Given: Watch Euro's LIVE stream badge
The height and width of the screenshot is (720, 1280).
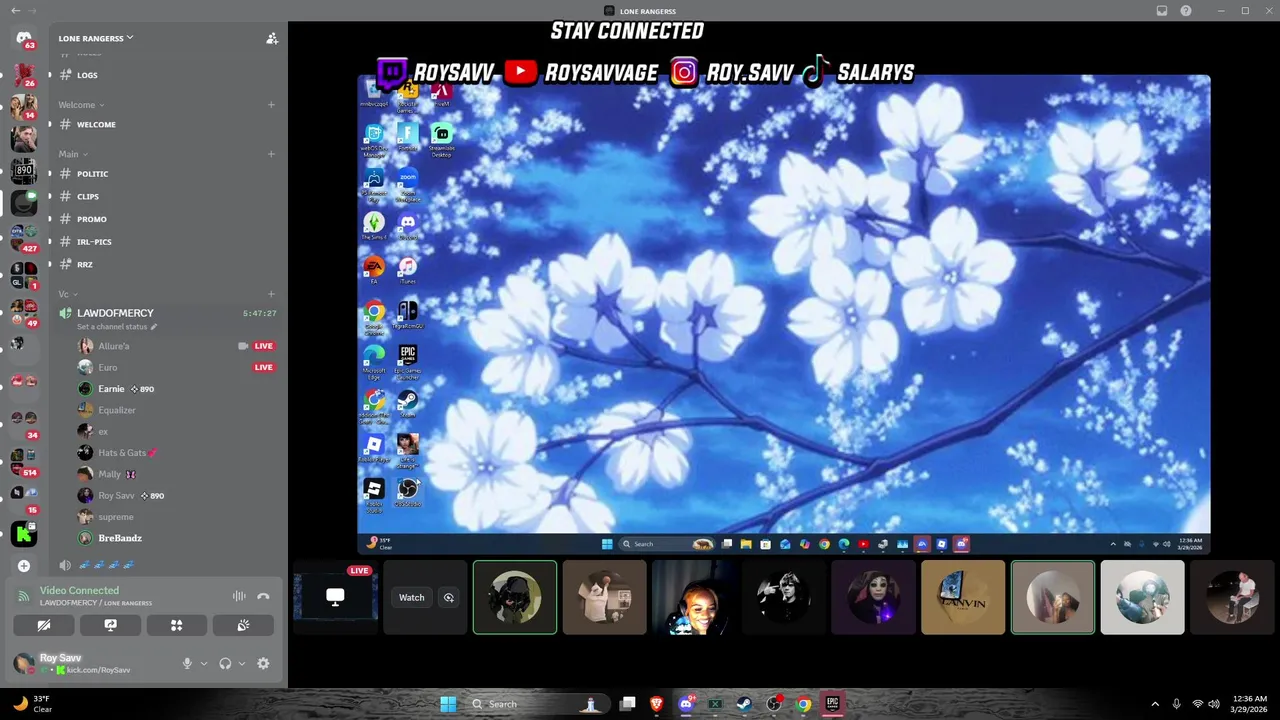Looking at the screenshot, I should 263,367.
